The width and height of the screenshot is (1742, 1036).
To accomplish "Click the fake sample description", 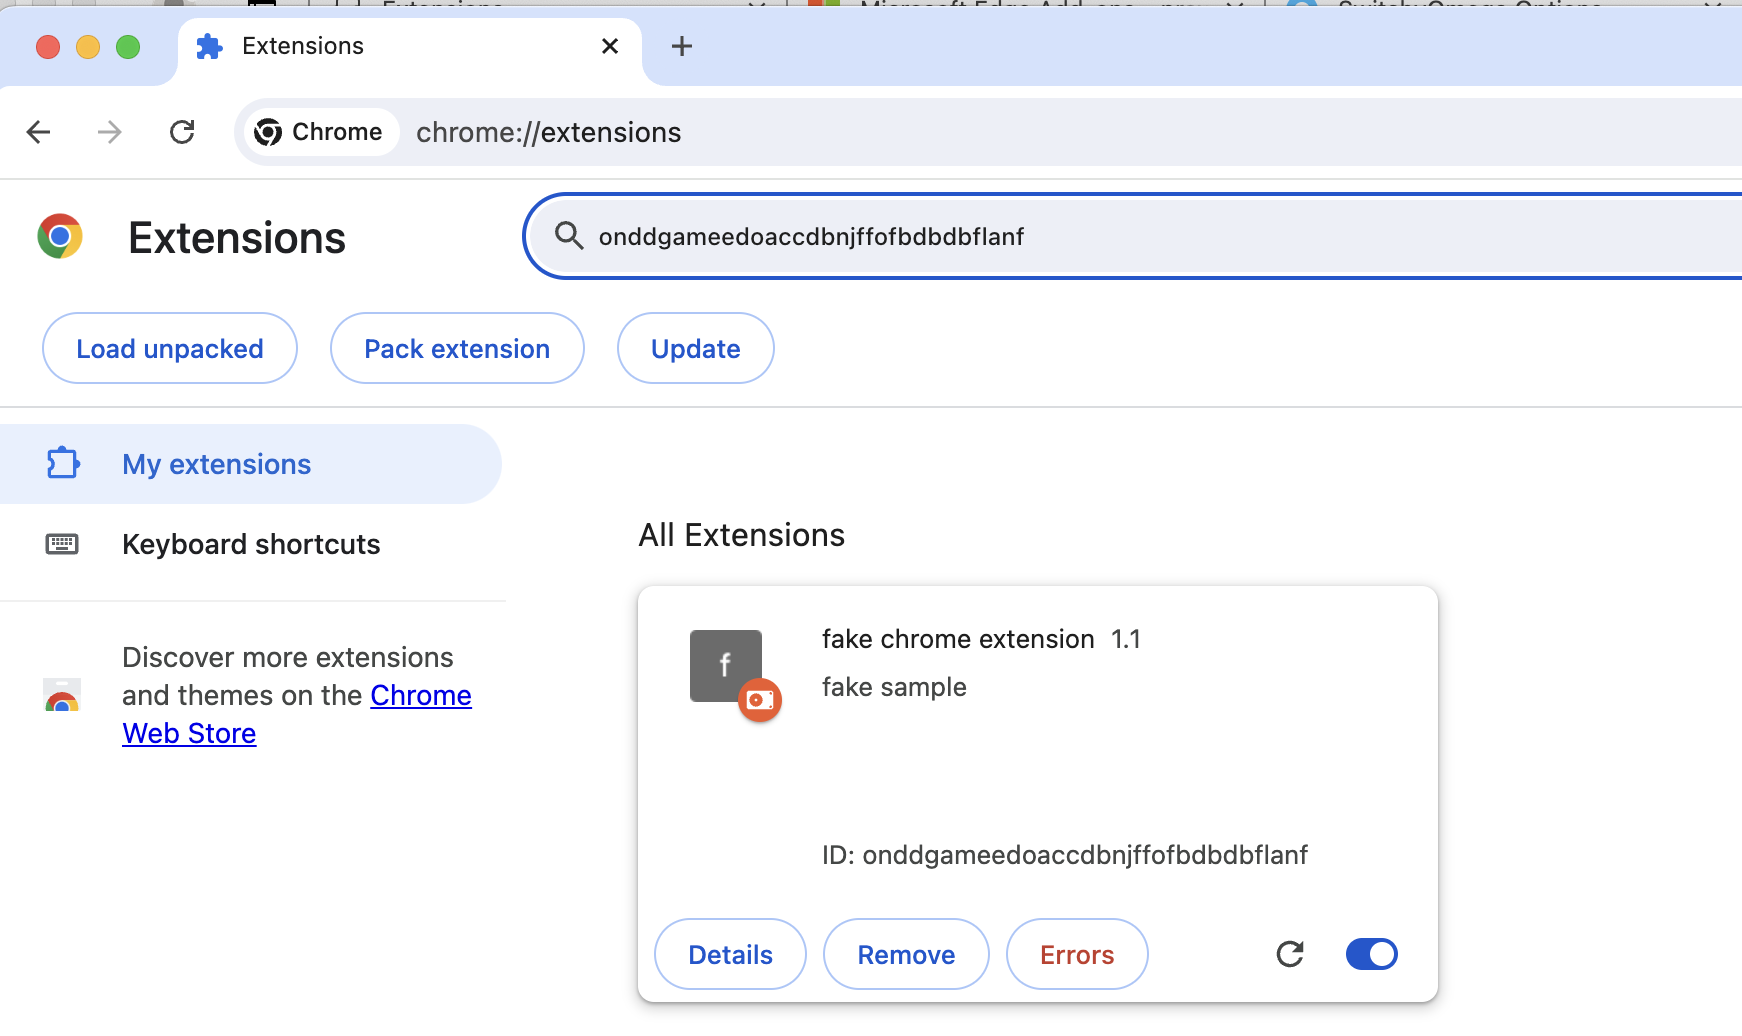I will point(894,687).
